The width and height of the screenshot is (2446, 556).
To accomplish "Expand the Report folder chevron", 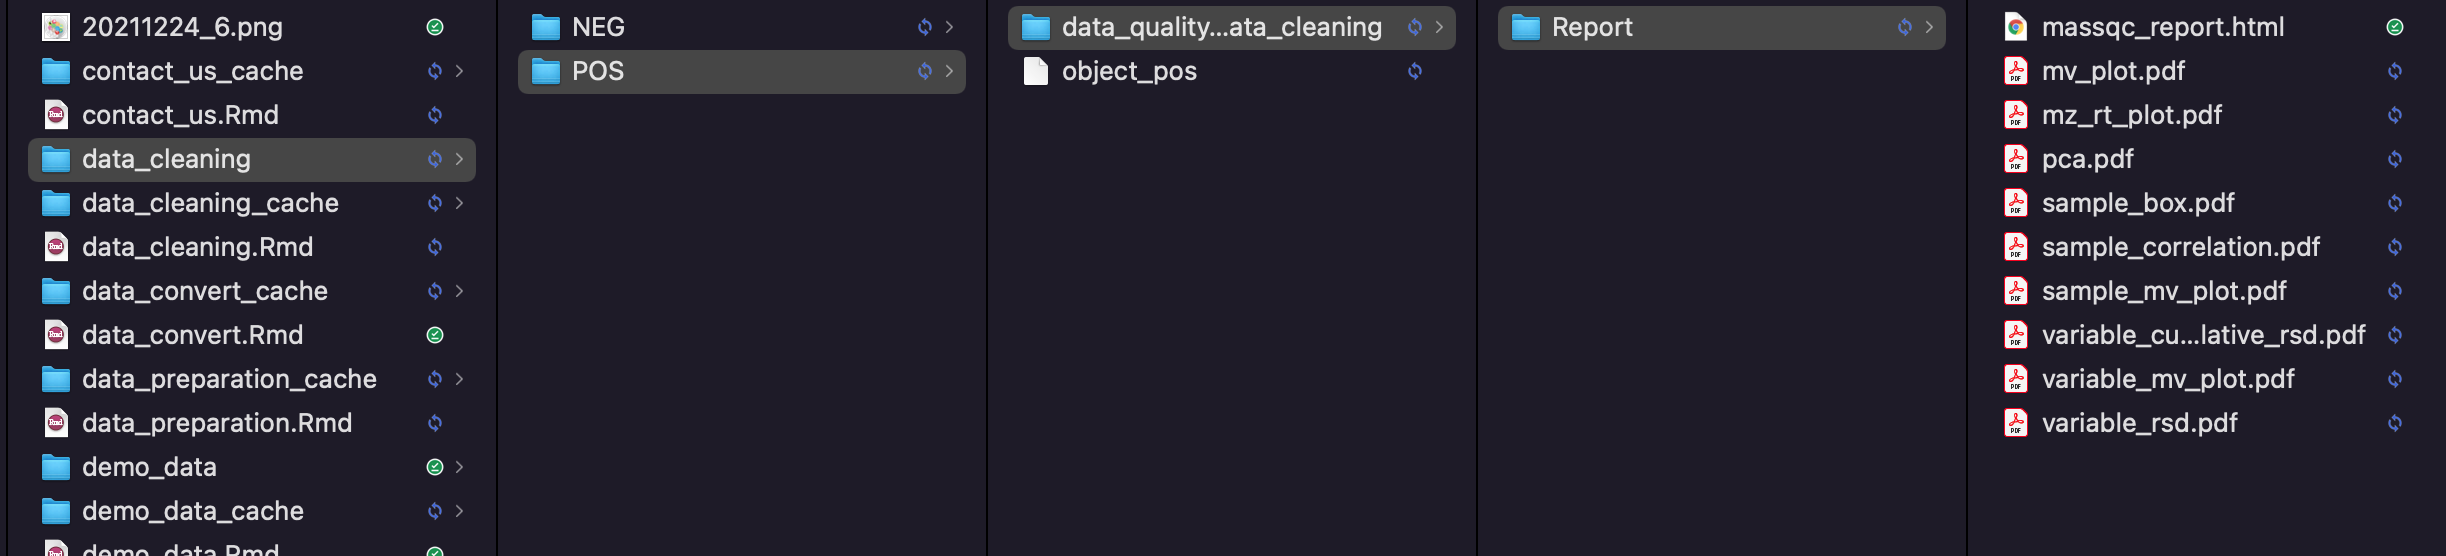I will (x=1930, y=27).
